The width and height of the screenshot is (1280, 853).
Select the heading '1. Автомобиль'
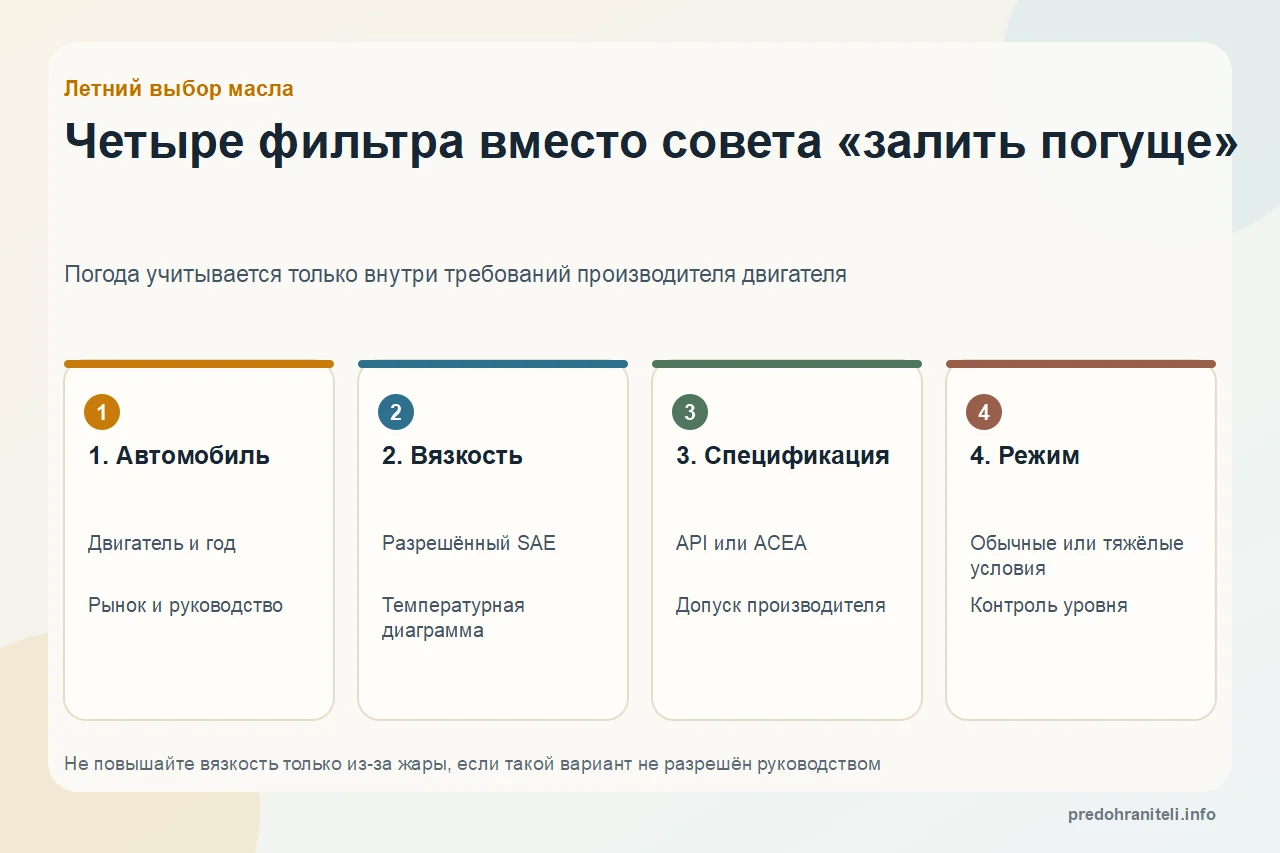click(179, 456)
